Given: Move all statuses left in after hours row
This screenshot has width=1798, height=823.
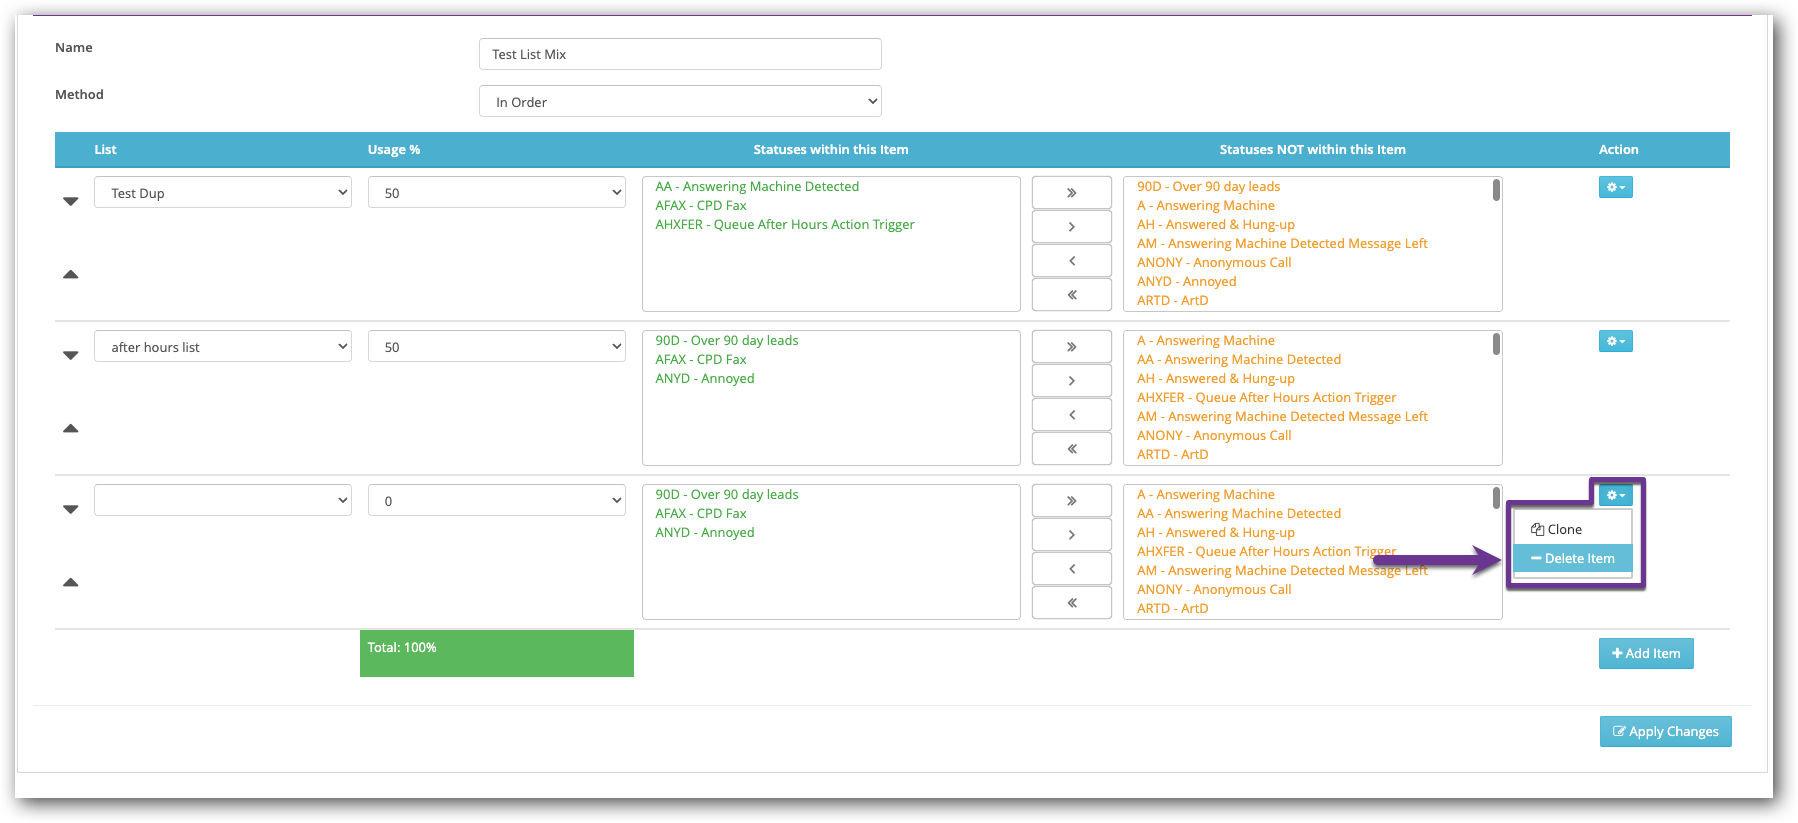Looking at the screenshot, I should 1071,449.
